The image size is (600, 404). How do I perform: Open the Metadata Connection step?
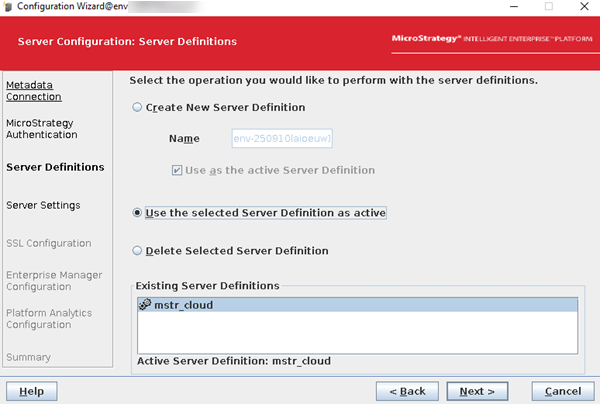tap(33, 91)
